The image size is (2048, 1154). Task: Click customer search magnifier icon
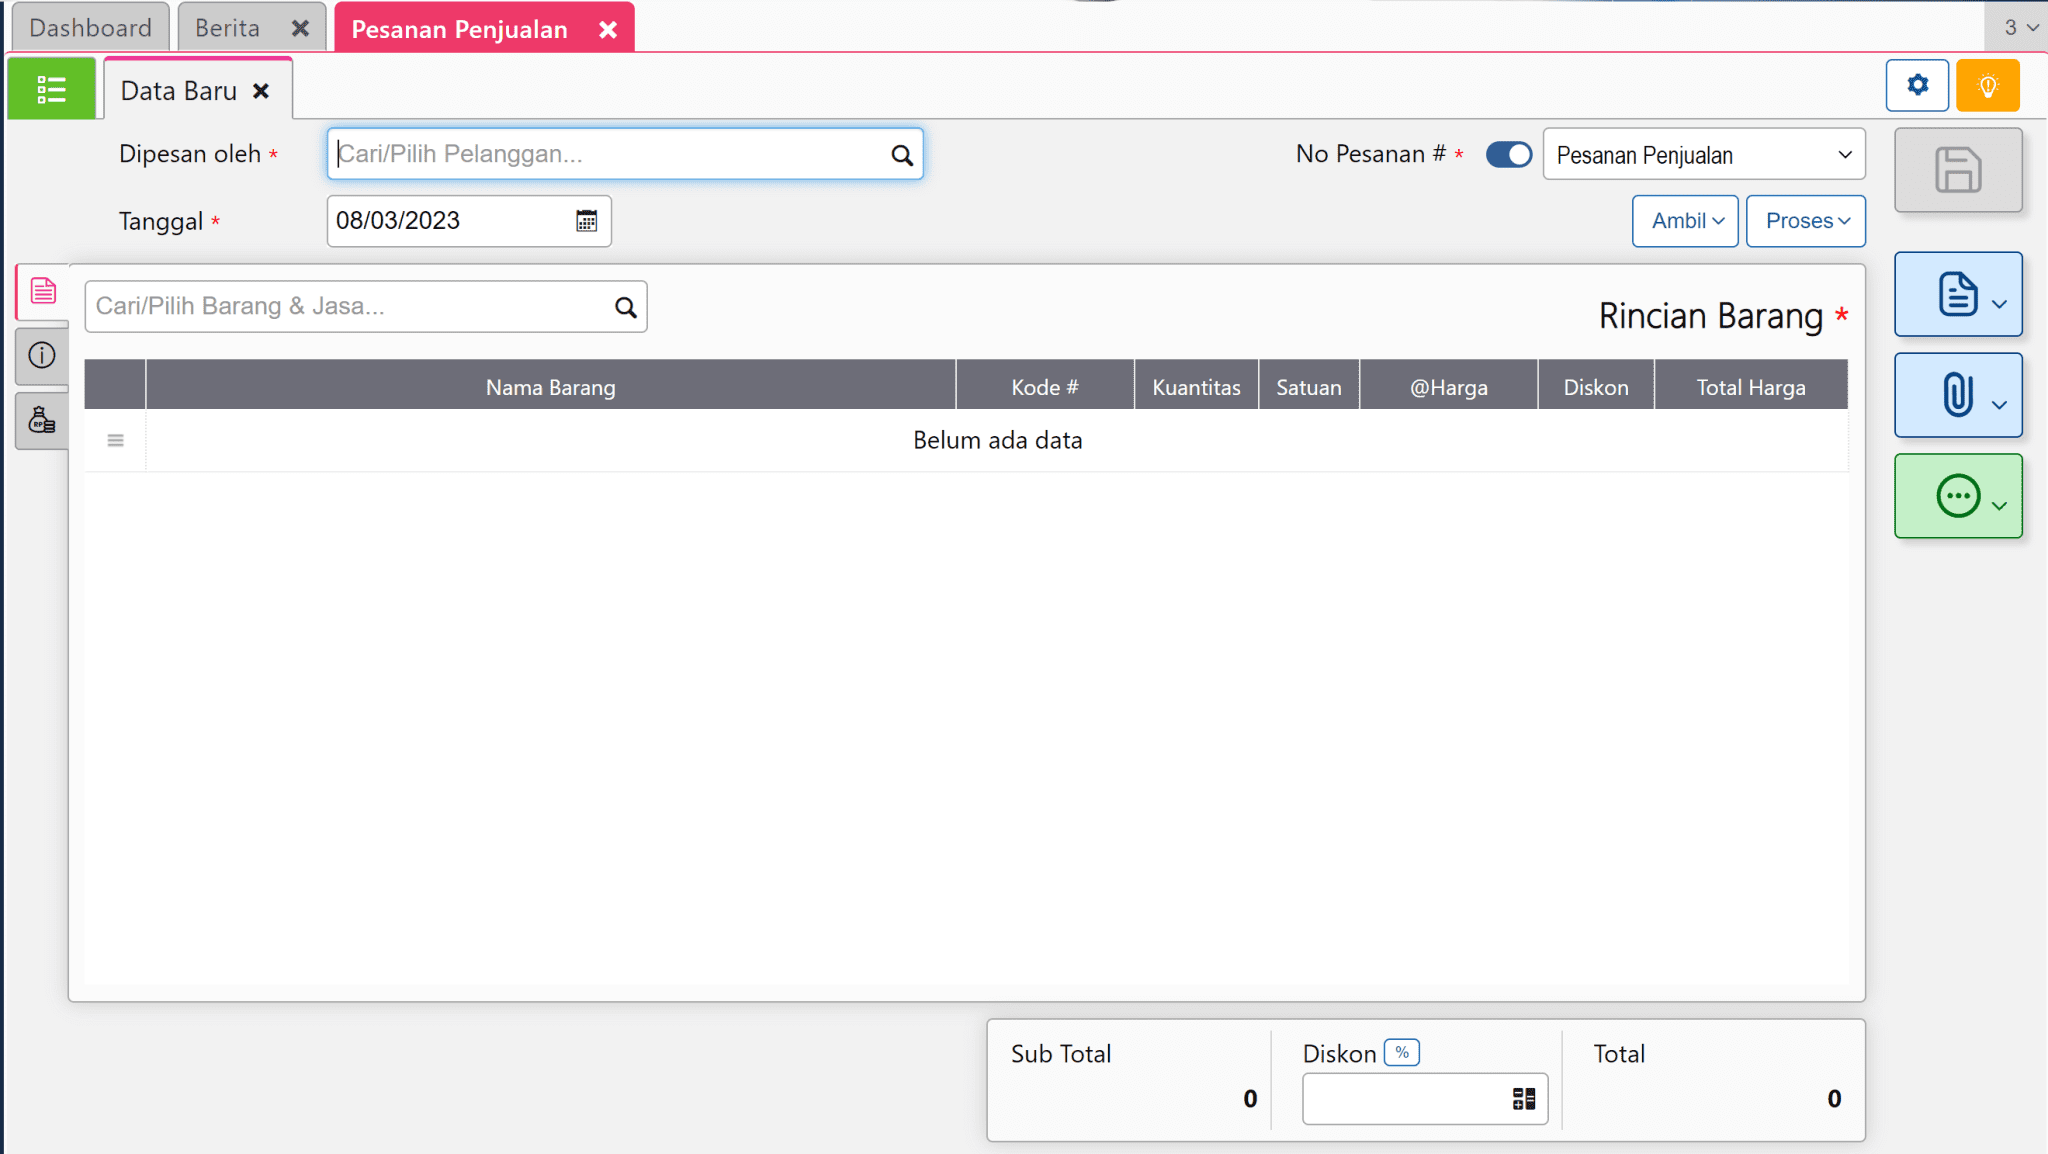901,155
